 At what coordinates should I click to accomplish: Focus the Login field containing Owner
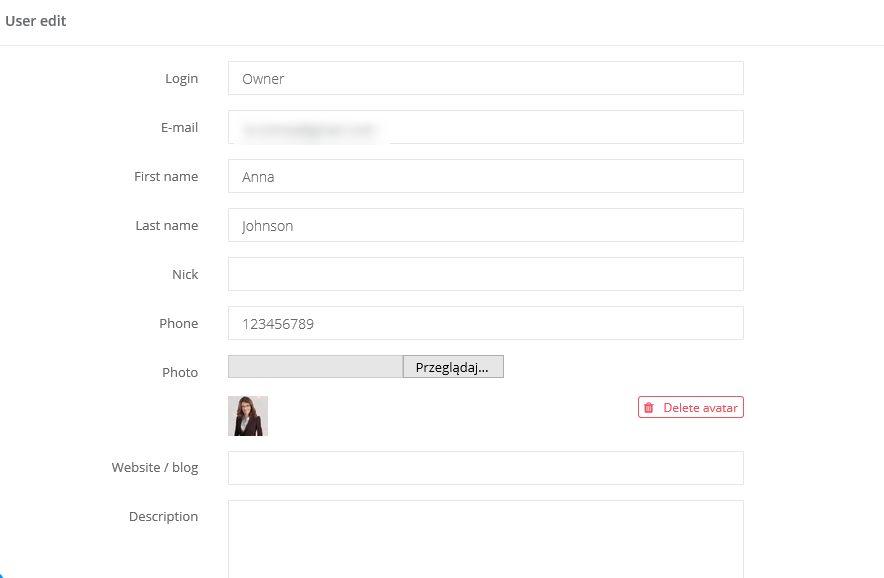pos(485,78)
